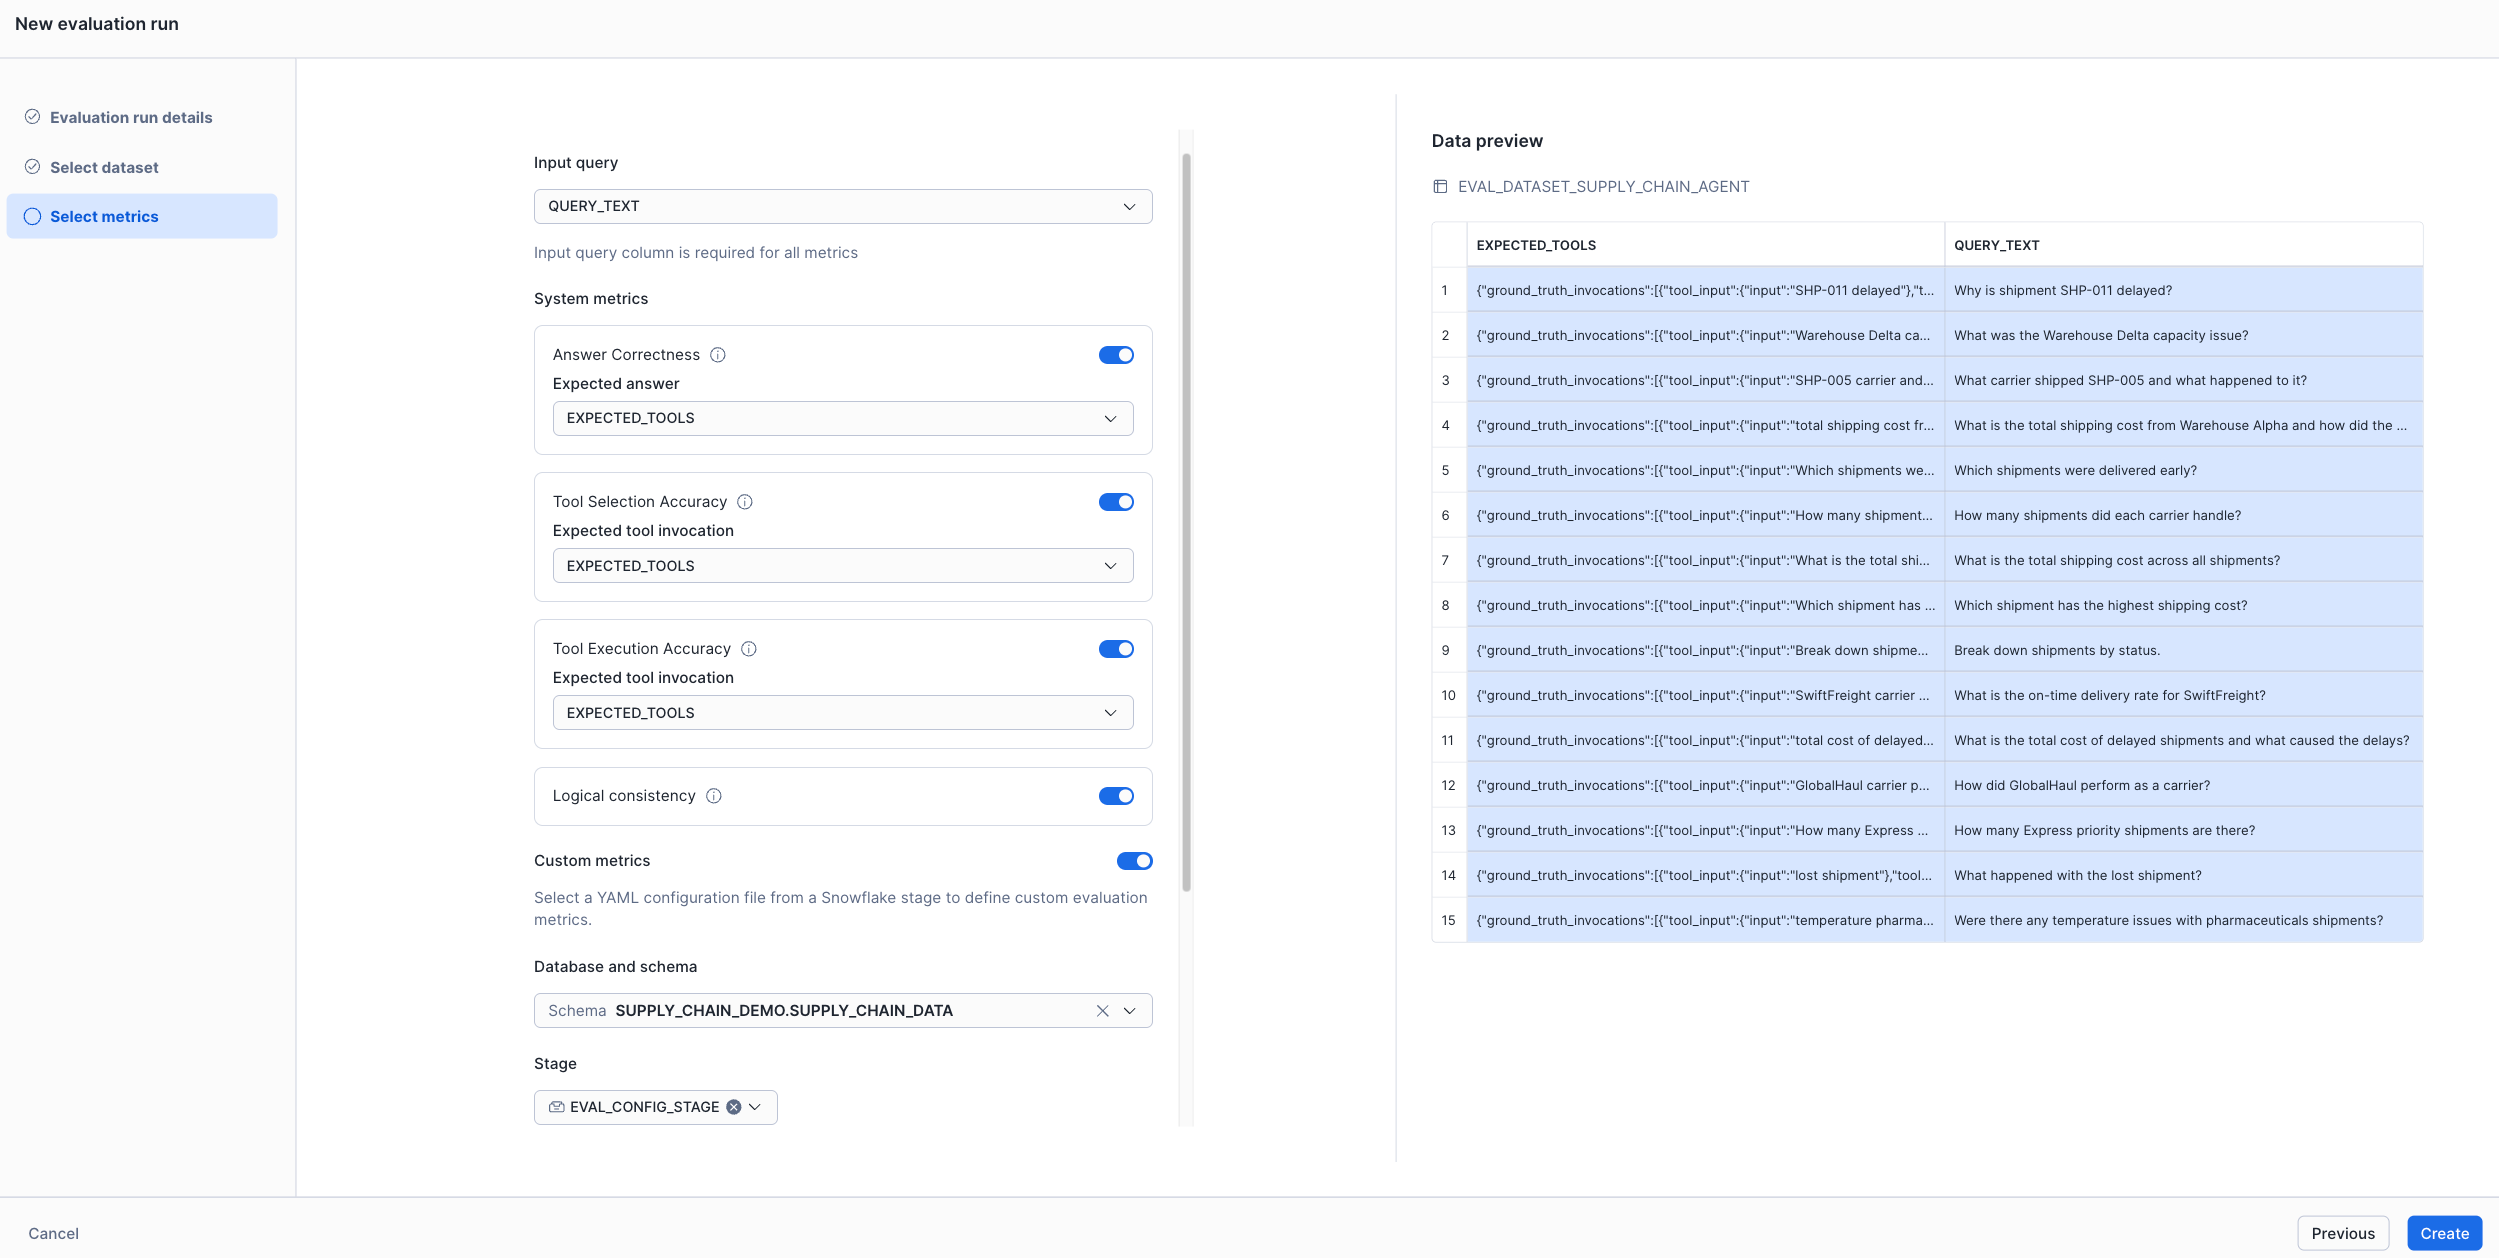Click the info icon beside Answer Correctness

tap(718, 354)
